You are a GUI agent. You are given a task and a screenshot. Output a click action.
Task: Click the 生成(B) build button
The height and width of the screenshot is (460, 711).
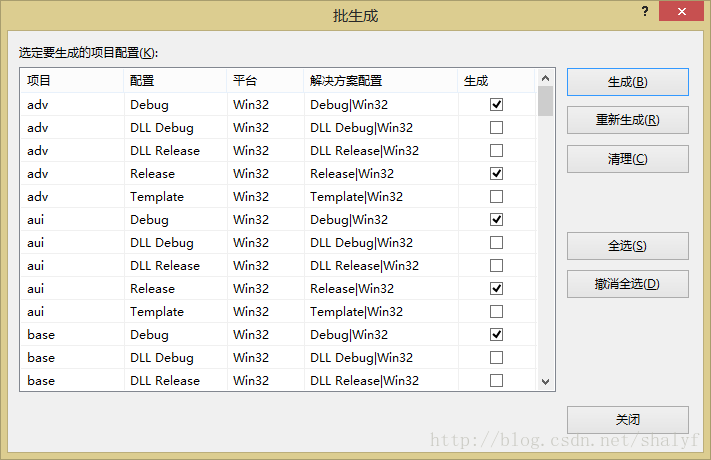(x=628, y=82)
